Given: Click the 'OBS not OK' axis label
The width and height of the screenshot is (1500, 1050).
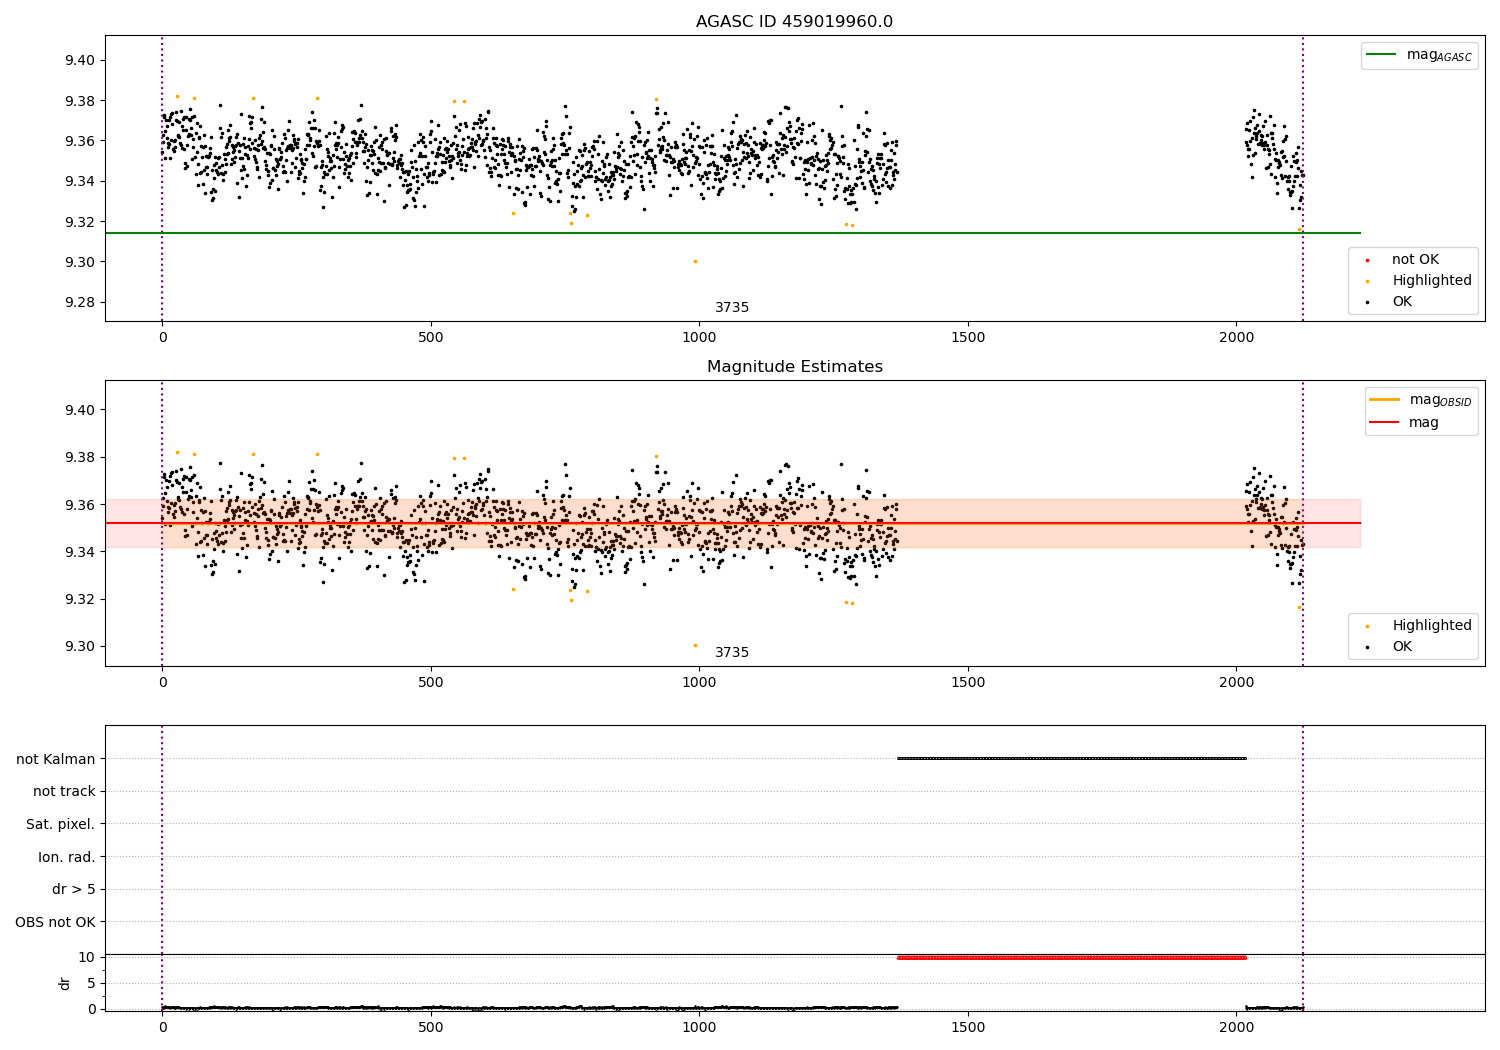Looking at the screenshot, I should pyautogui.click(x=56, y=923).
